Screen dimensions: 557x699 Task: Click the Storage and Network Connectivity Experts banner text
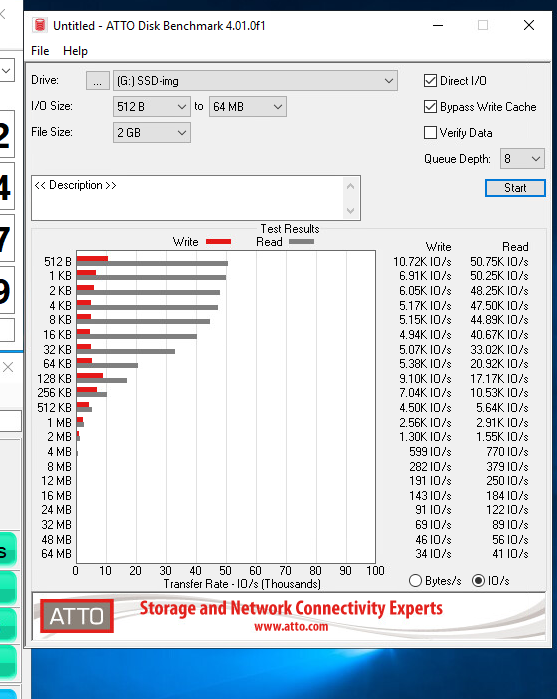click(291, 608)
